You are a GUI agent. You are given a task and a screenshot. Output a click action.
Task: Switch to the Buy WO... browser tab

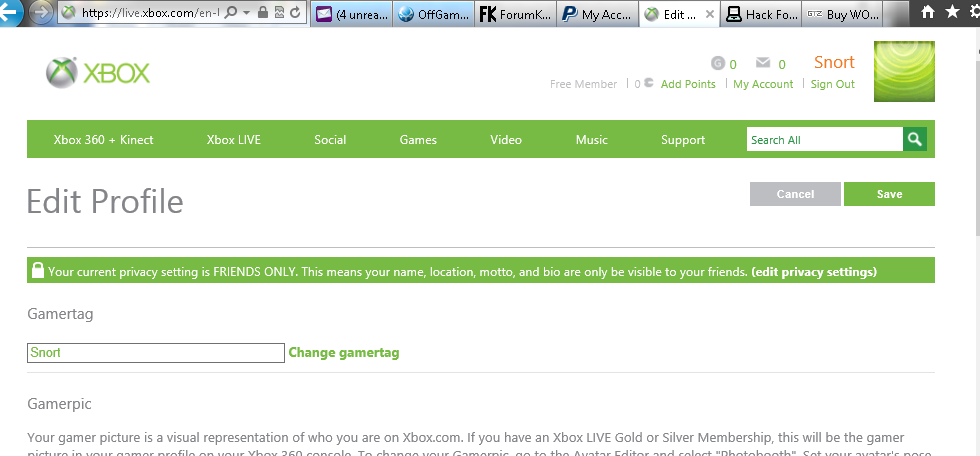[842, 14]
